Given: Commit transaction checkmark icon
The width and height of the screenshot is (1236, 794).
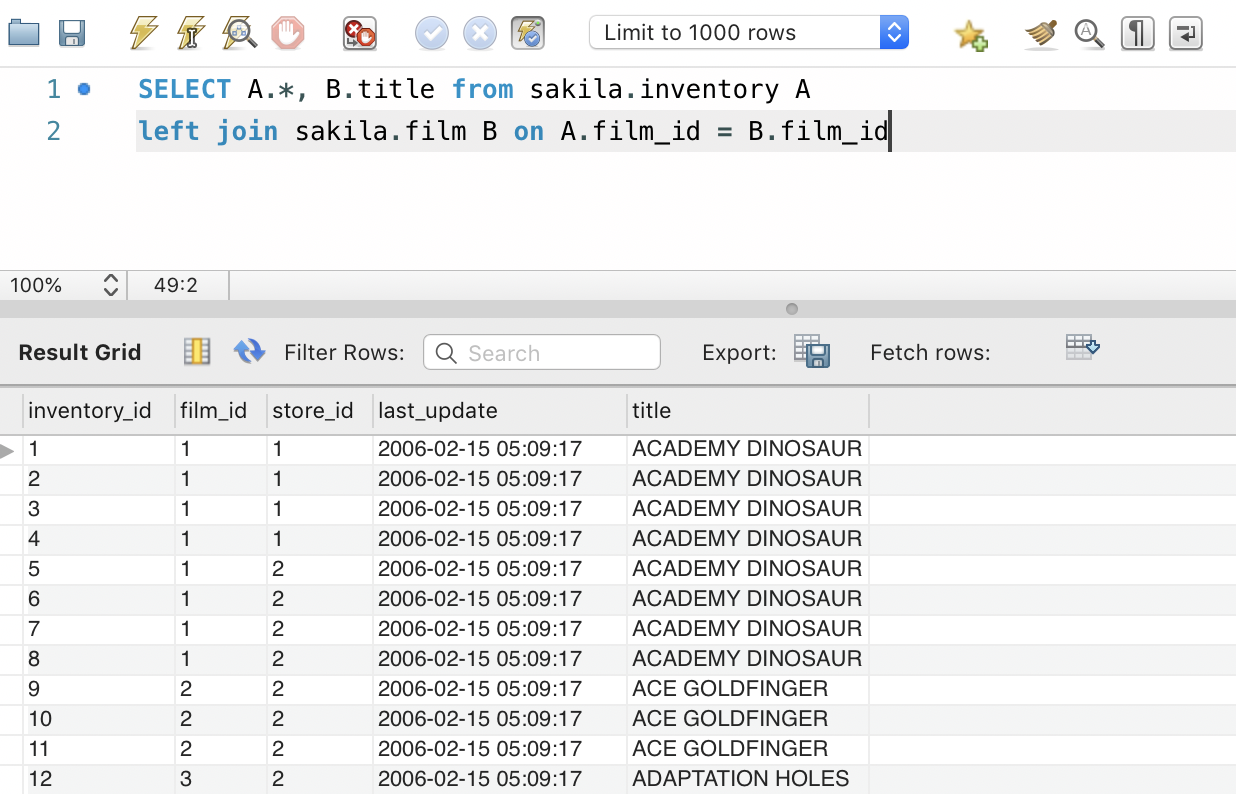Looking at the screenshot, I should point(432,34).
